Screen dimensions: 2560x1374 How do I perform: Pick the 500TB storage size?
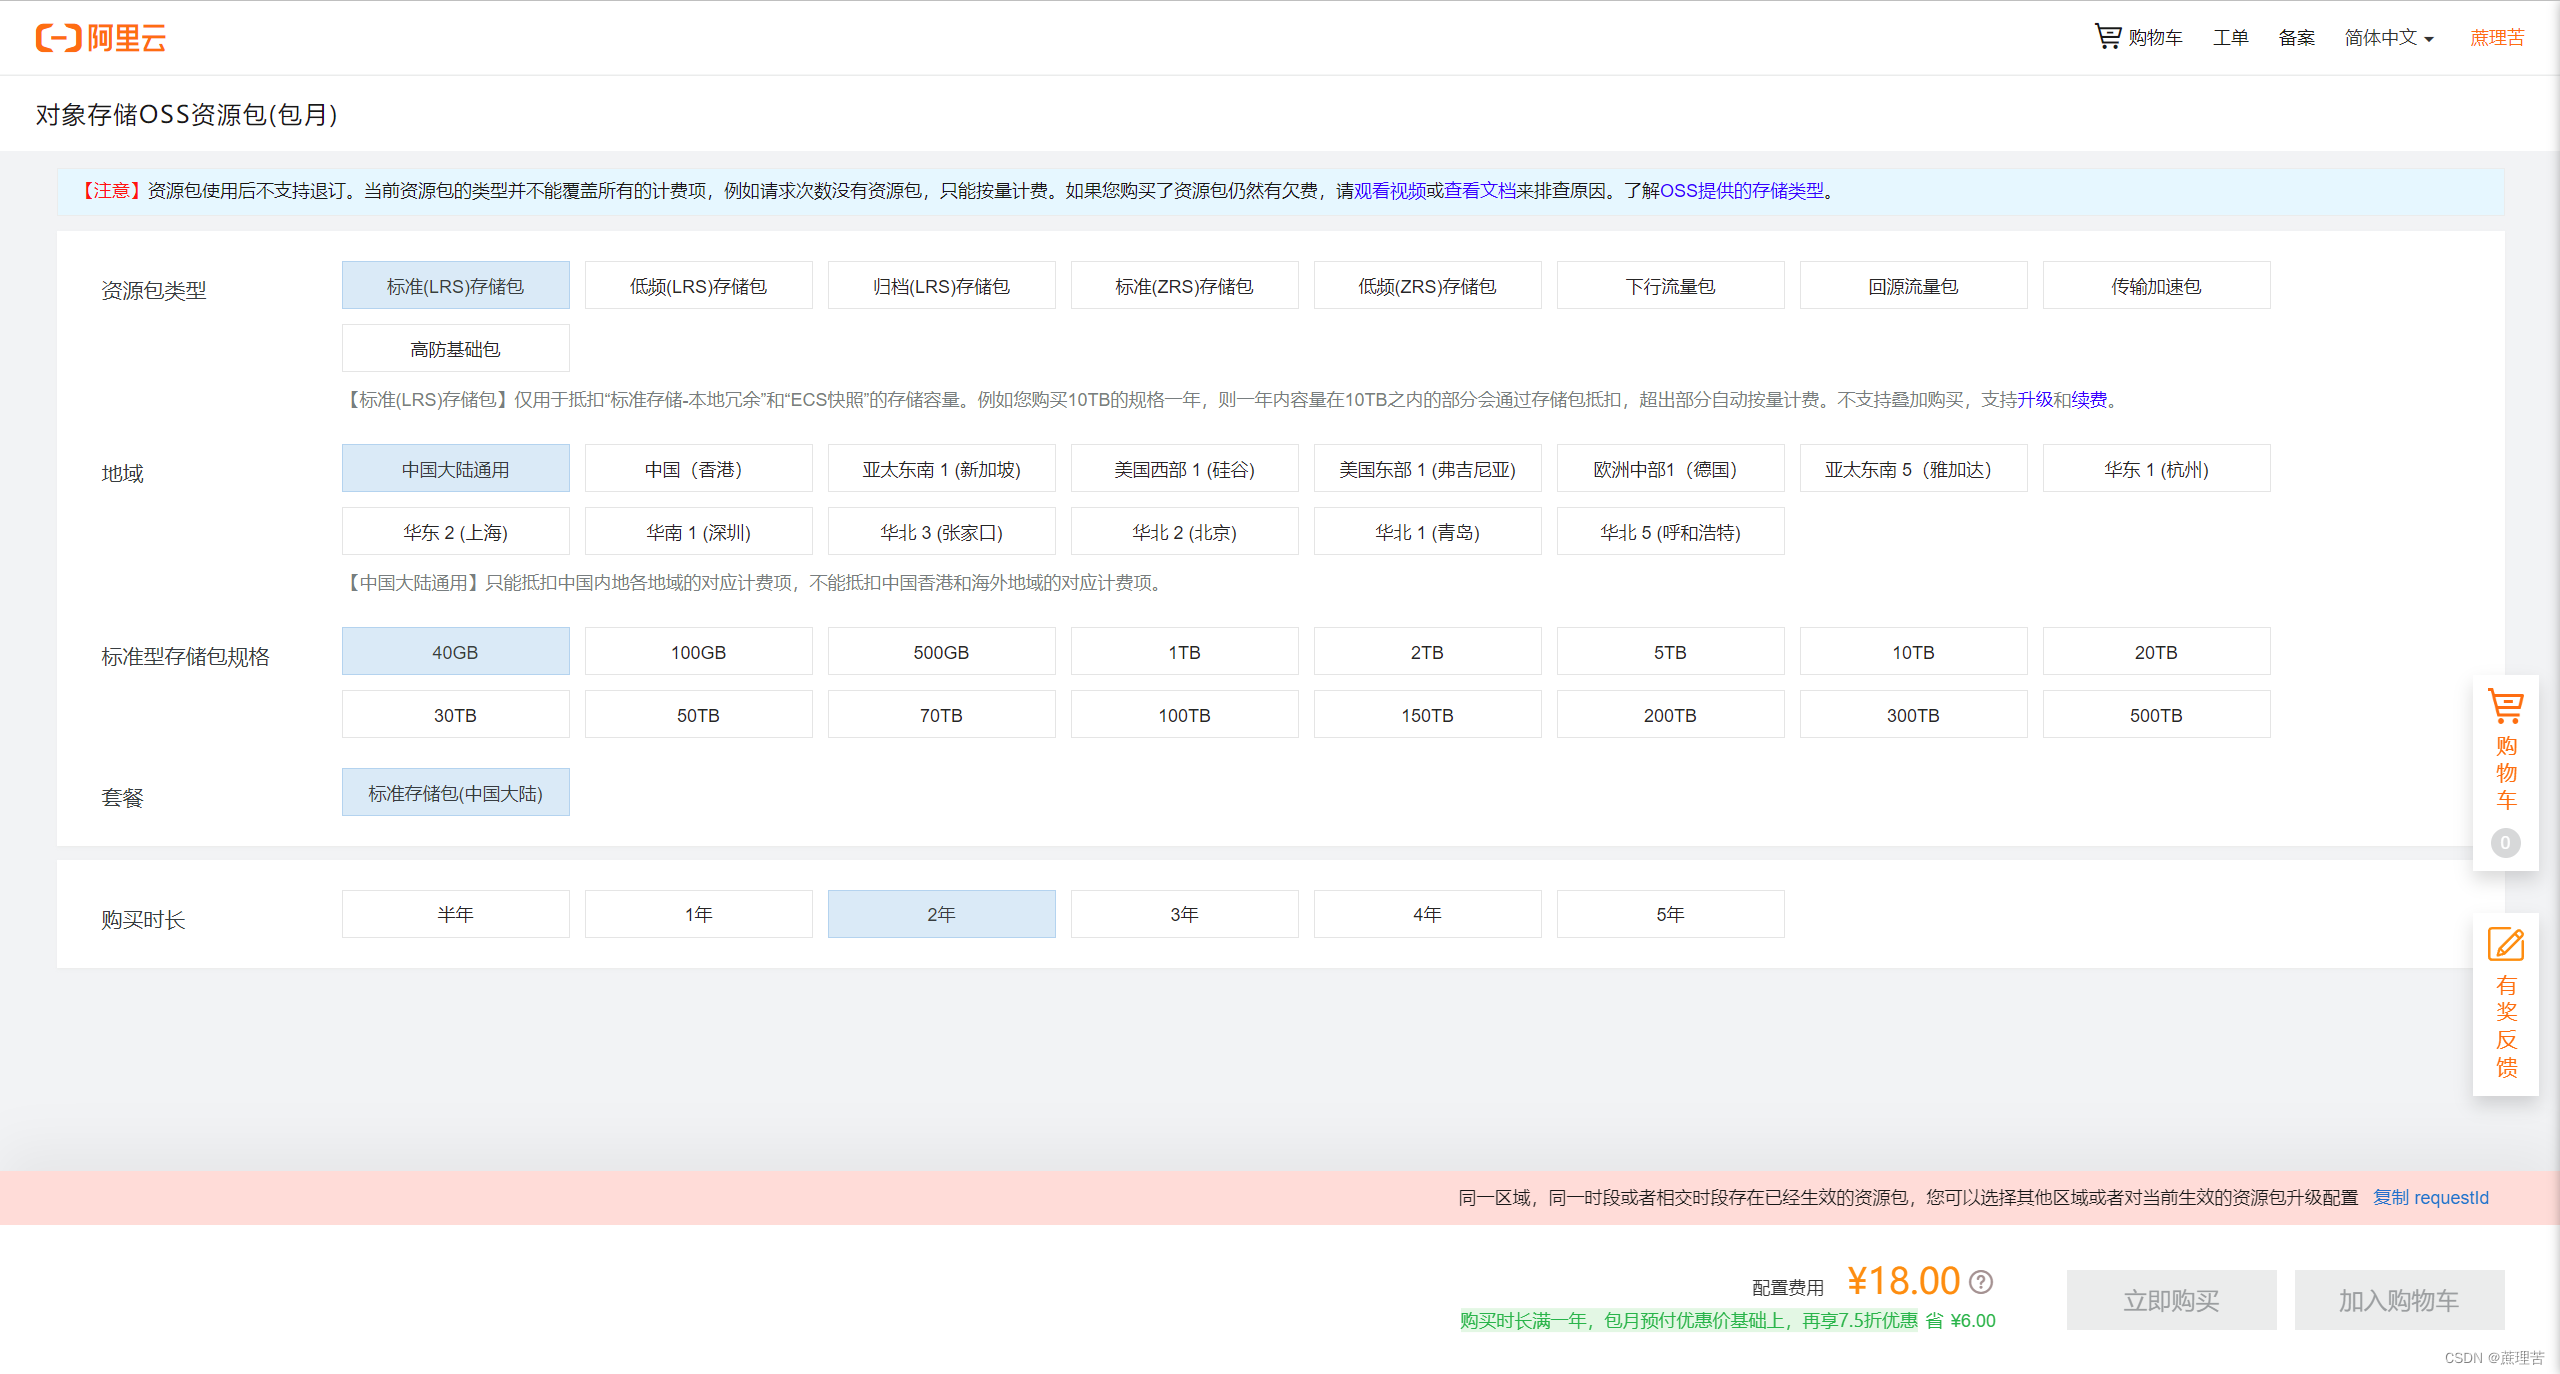[x=2157, y=715]
